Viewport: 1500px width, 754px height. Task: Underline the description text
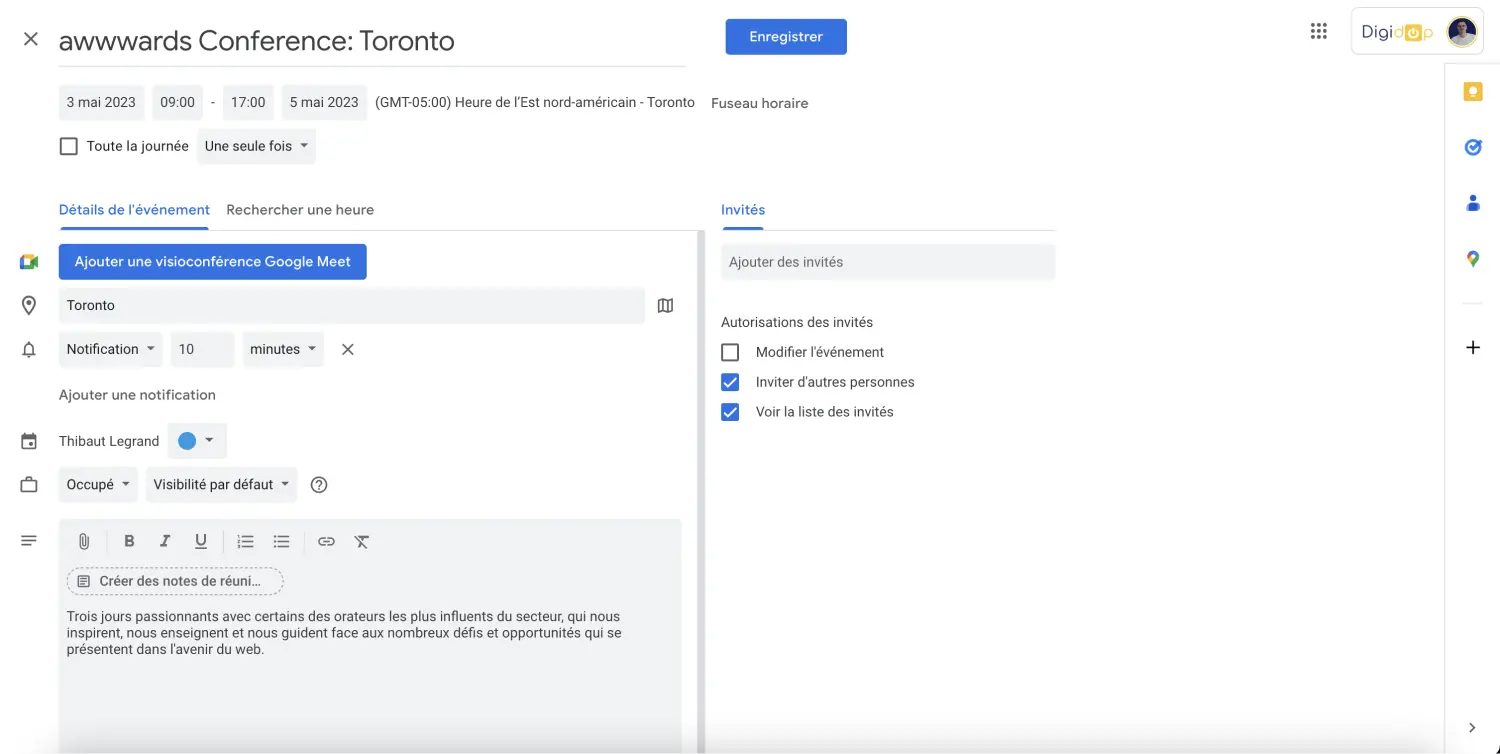pos(201,541)
